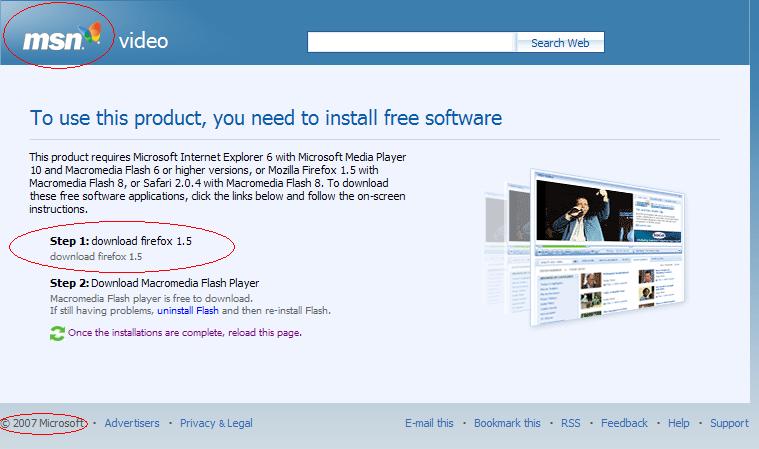759x449 pixels.
Task: Click the Step 1 download firefox 1.5 heading
Action: [x=121, y=241]
